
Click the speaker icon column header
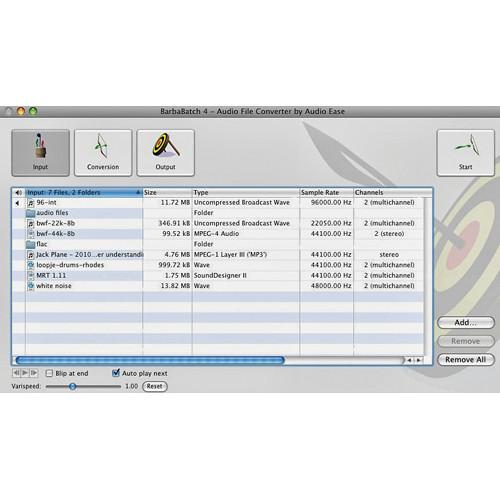[x=18, y=192]
